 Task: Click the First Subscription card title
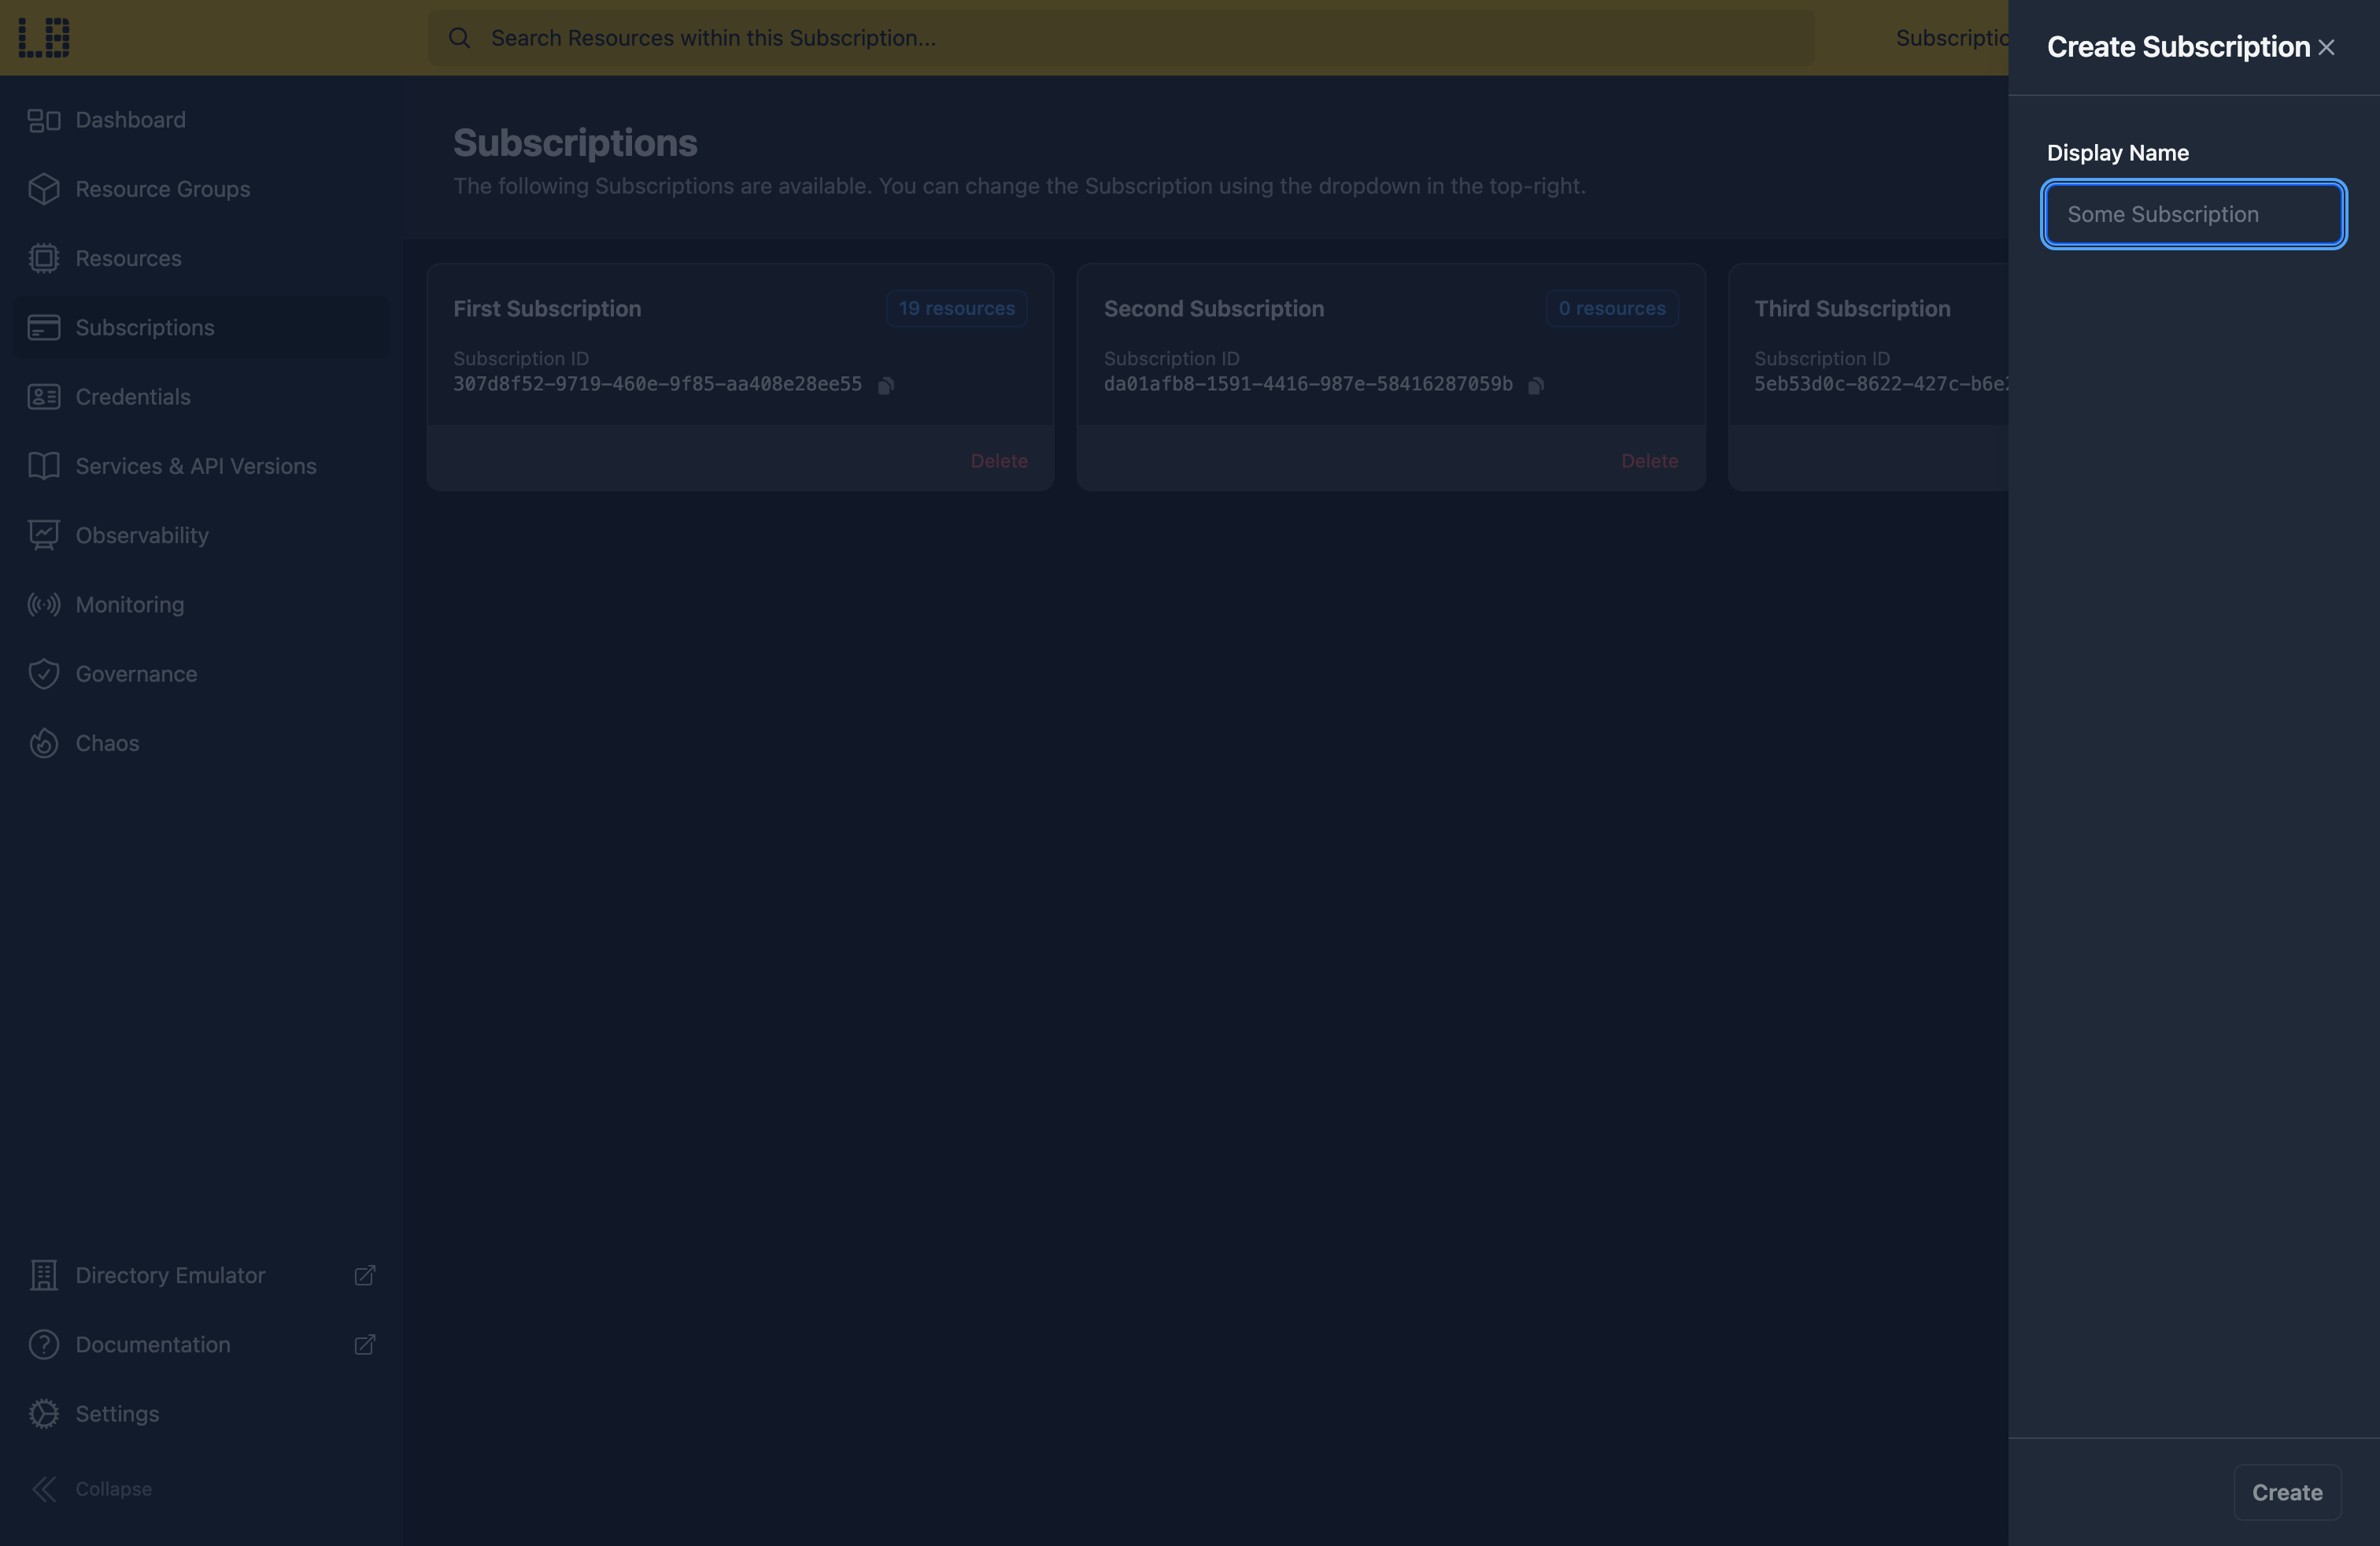pyautogui.click(x=547, y=309)
